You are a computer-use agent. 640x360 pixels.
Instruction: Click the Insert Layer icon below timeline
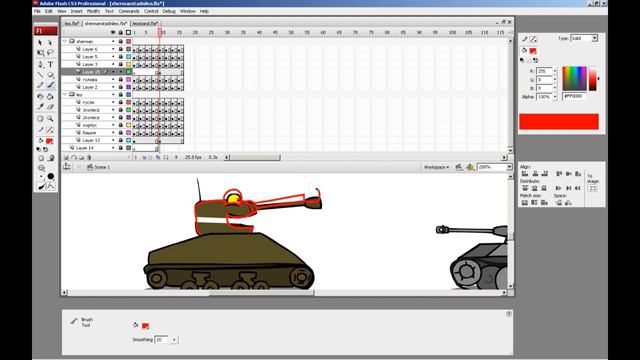pos(66,157)
